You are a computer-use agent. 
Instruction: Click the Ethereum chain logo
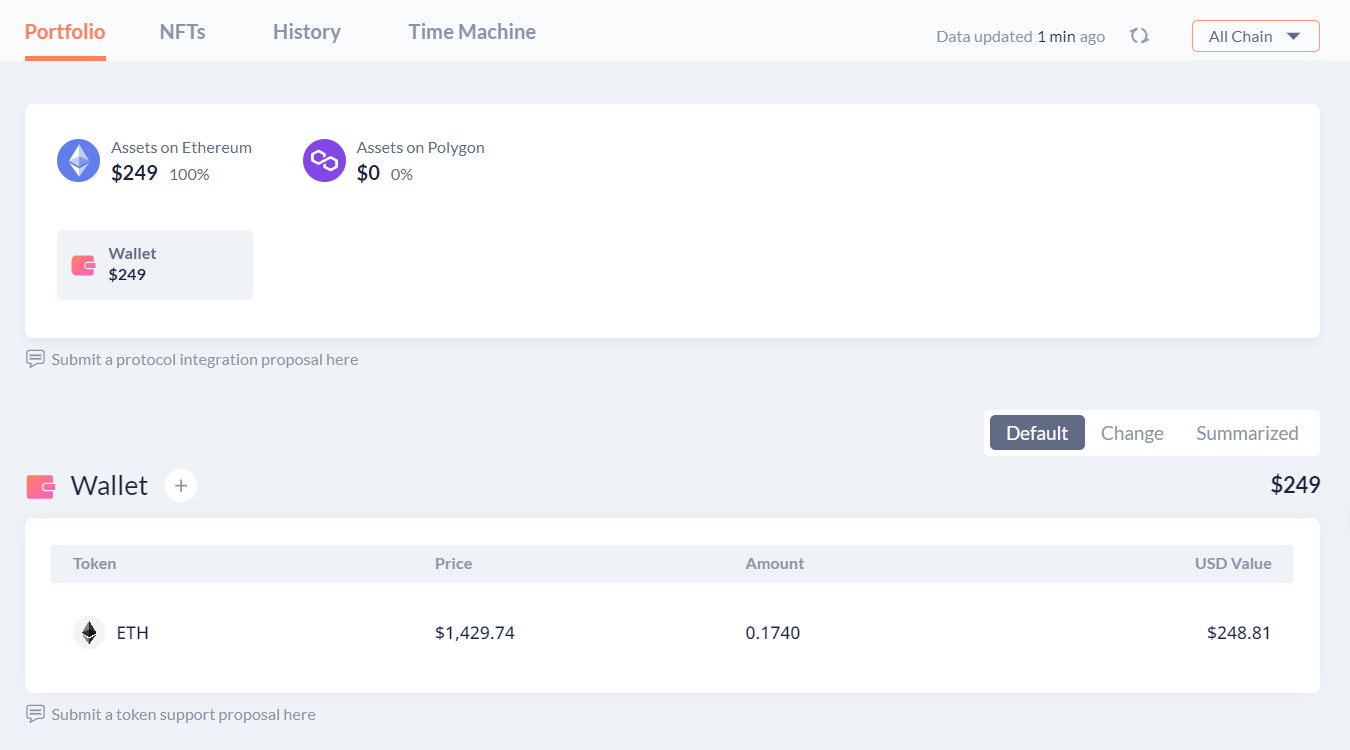coord(78,160)
